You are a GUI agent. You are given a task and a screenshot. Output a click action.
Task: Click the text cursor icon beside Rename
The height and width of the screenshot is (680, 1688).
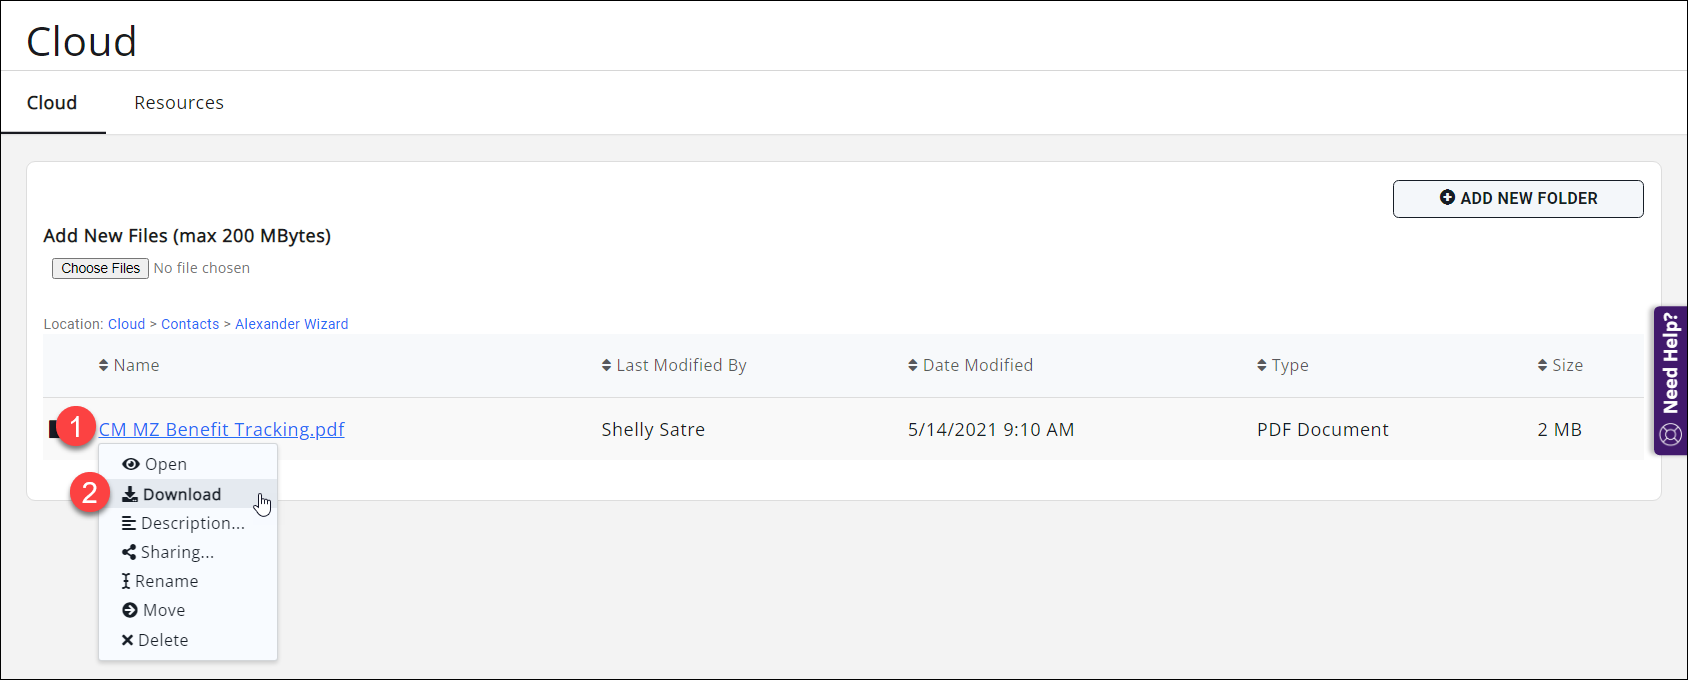(127, 580)
